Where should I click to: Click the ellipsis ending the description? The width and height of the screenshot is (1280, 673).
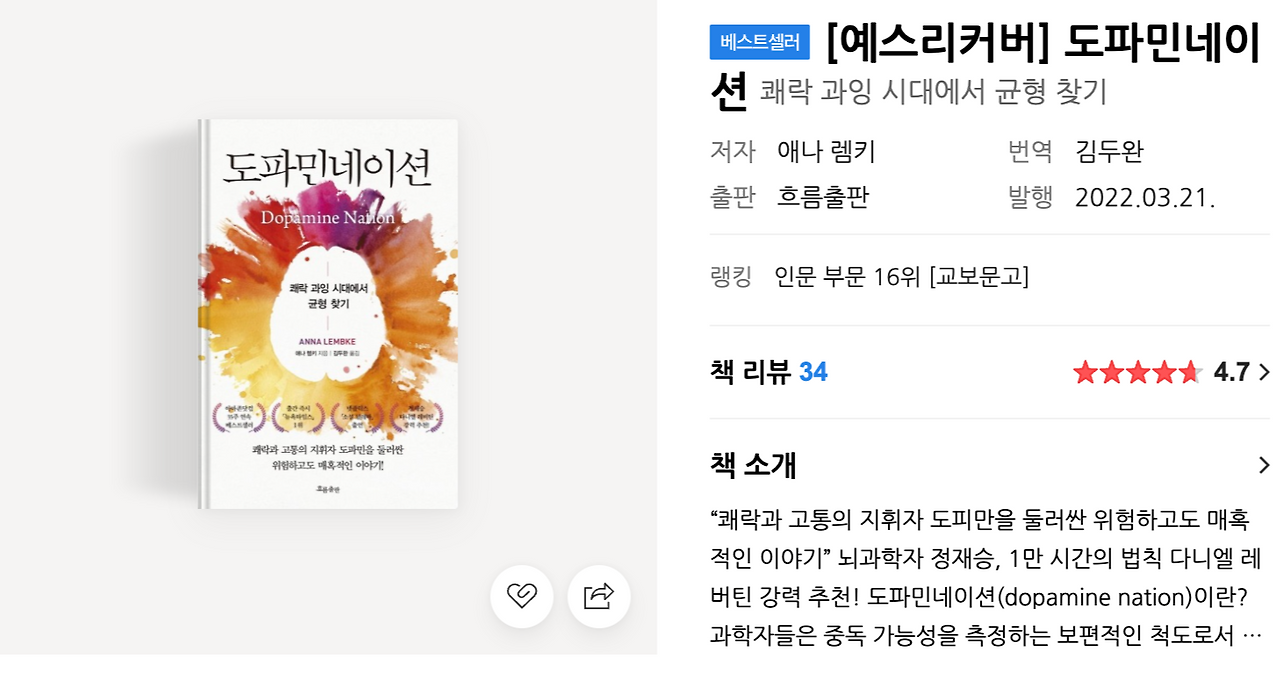pos(1251,635)
